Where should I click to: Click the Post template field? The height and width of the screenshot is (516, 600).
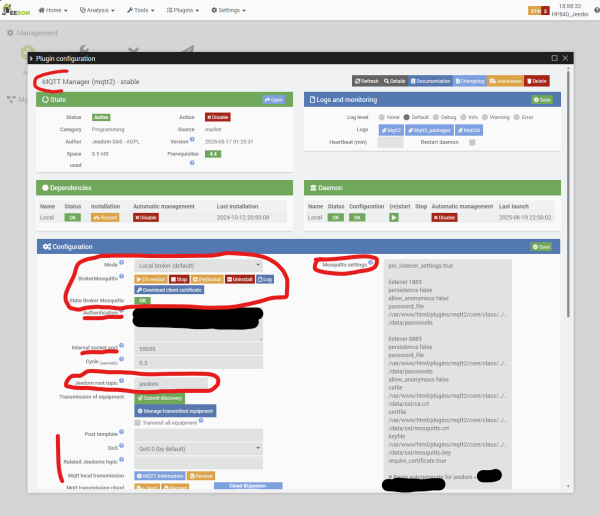tap(198, 435)
